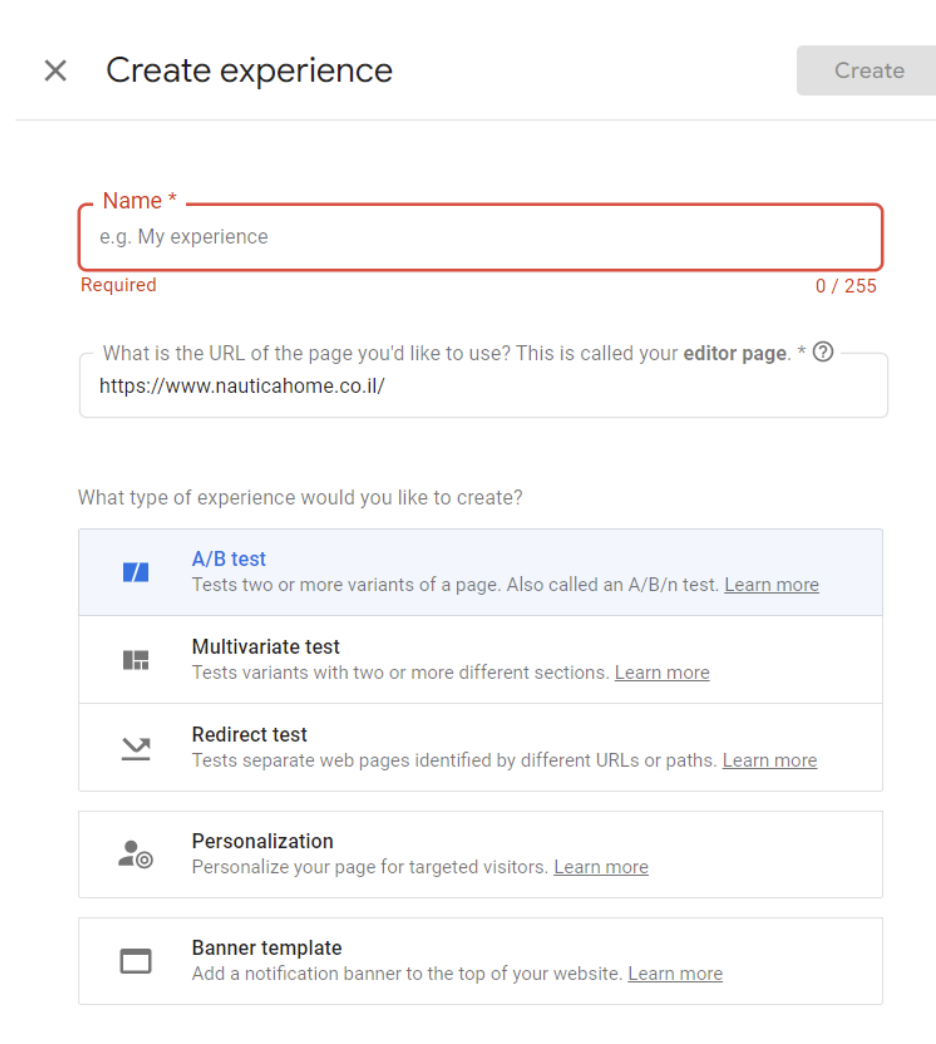Select the Banner template title

point(267,947)
